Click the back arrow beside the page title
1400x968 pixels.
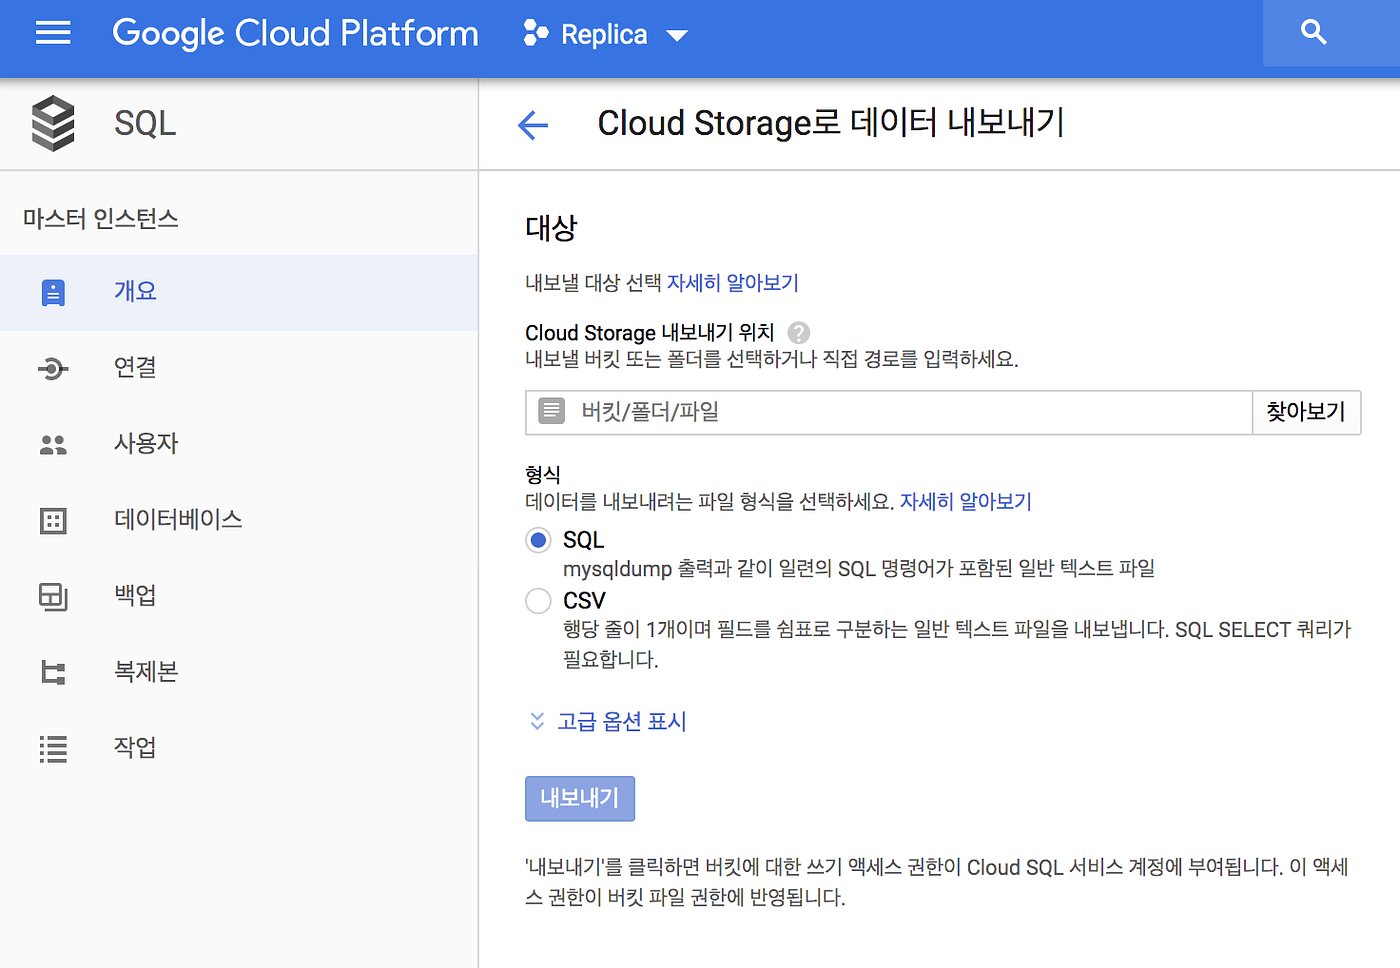(x=533, y=125)
